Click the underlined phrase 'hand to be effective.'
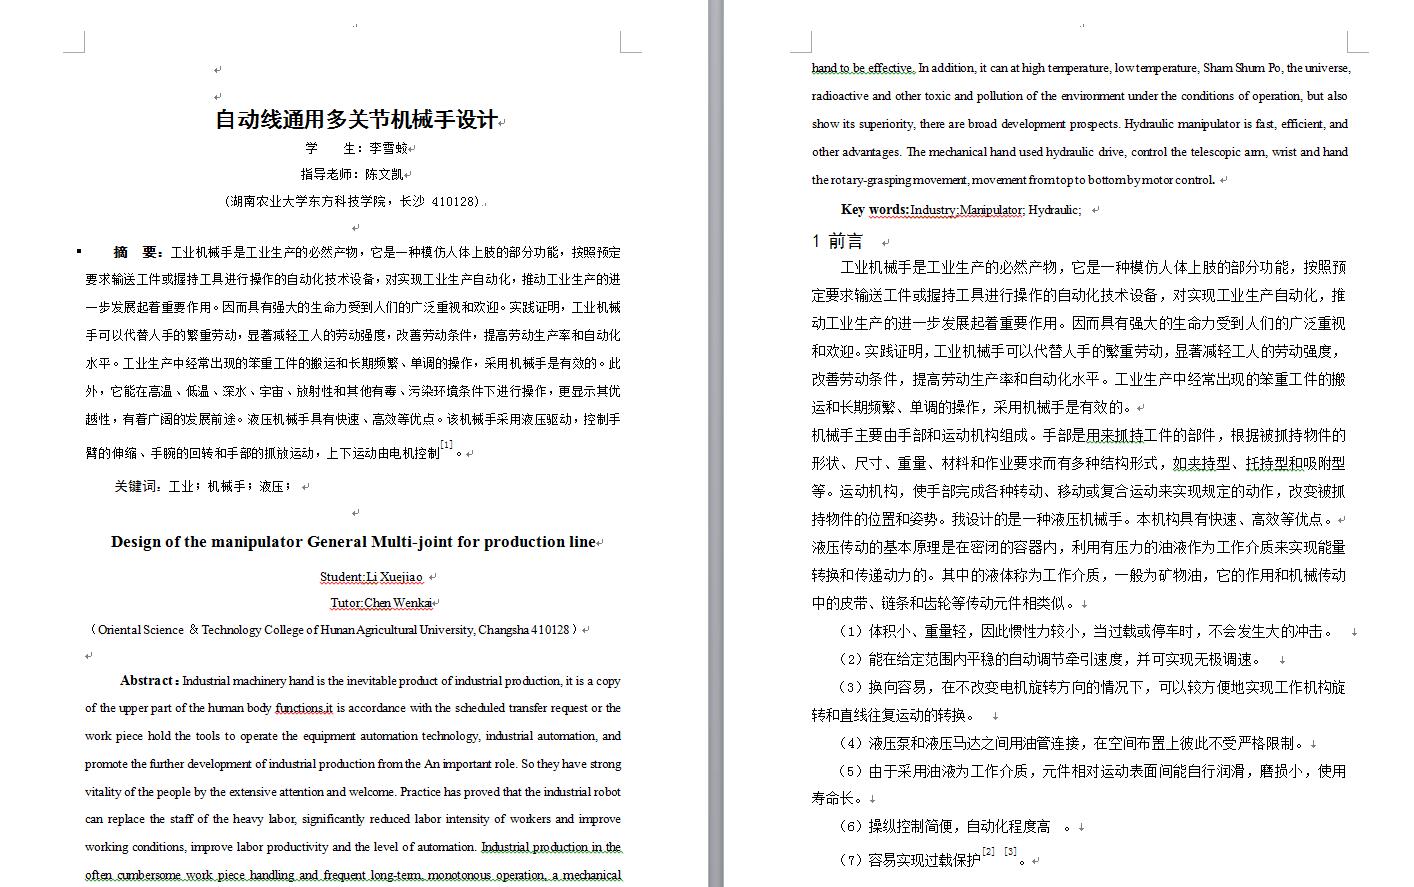The height and width of the screenshot is (887, 1414). click(x=863, y=68)
